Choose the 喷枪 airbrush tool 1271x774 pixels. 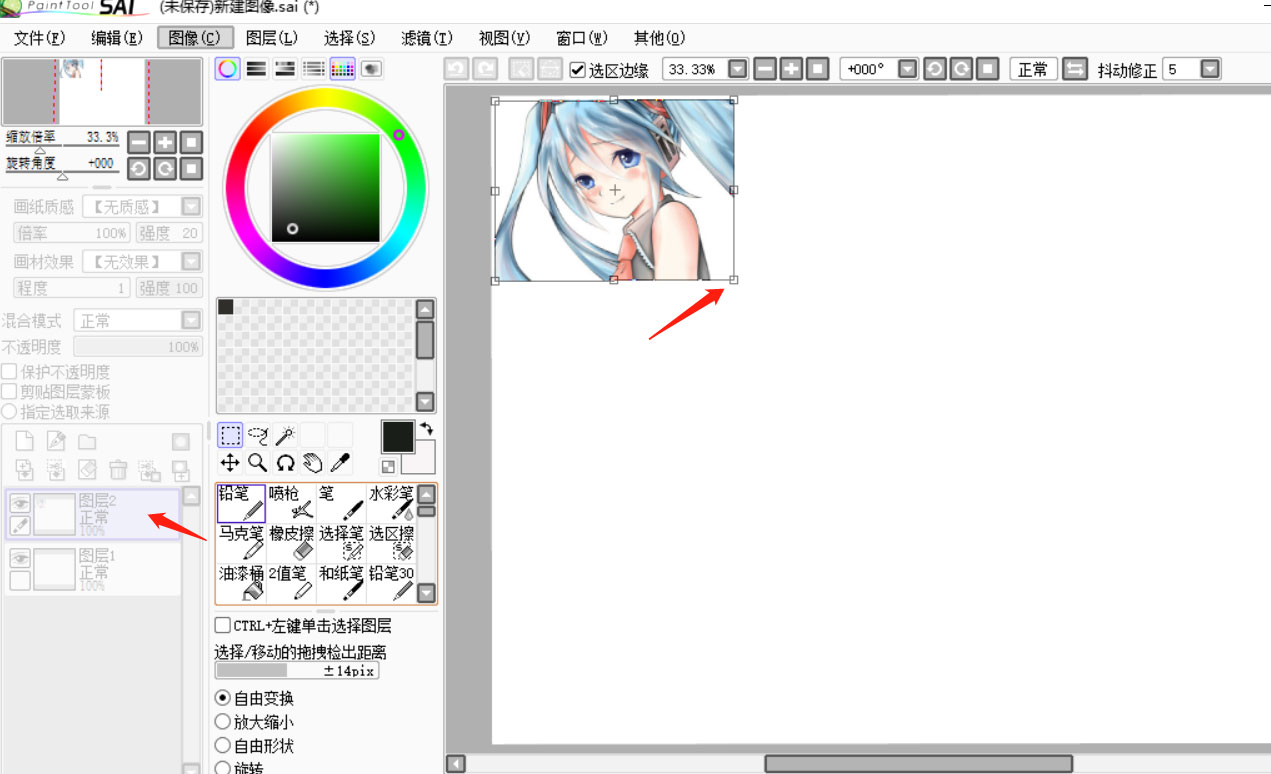291,503
